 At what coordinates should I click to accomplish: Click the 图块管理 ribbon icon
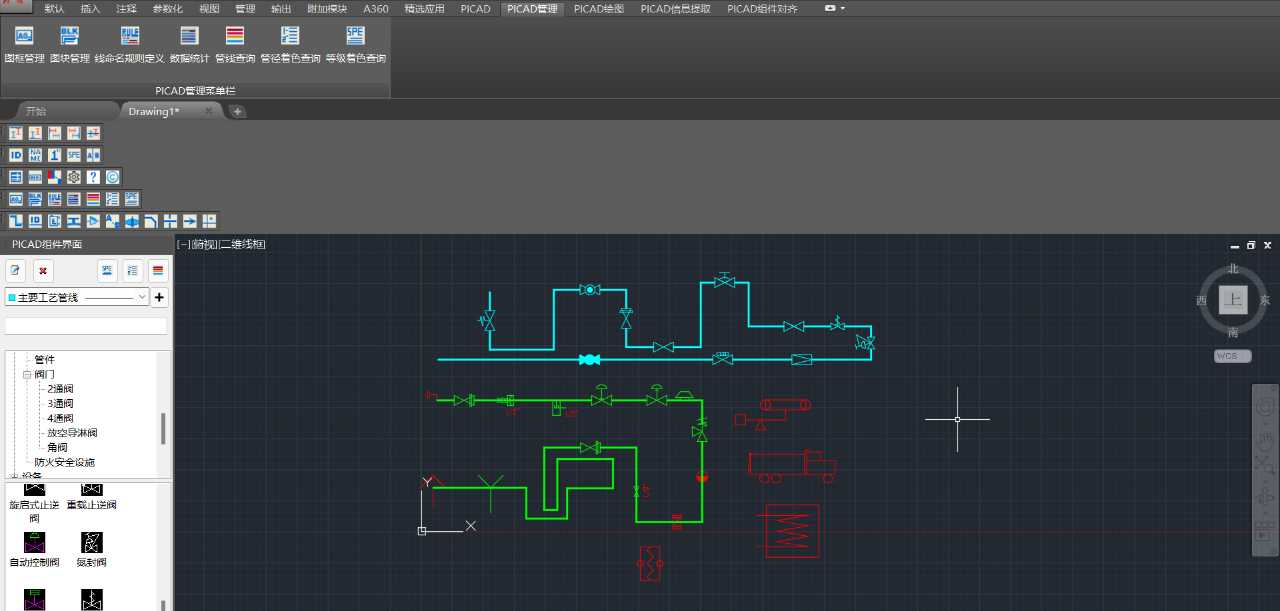[69, 37]
